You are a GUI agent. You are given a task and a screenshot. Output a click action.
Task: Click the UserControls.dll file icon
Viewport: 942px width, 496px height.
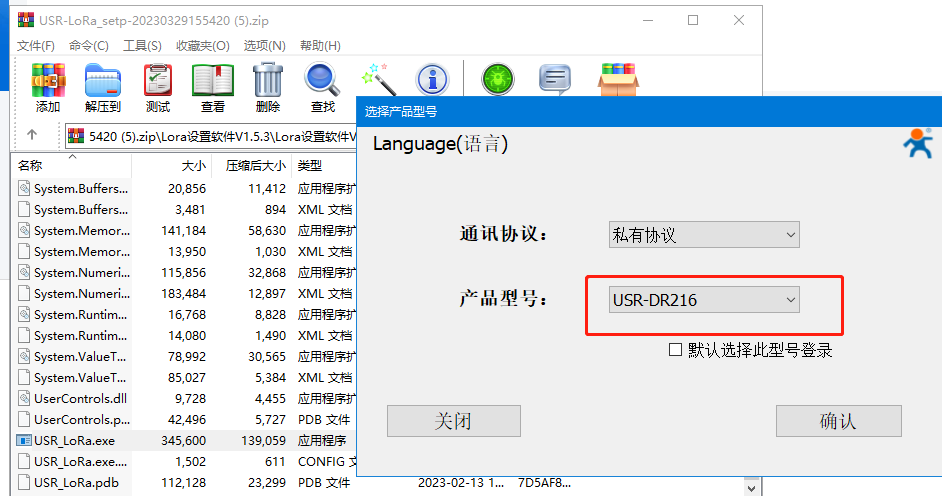[23, 398]
